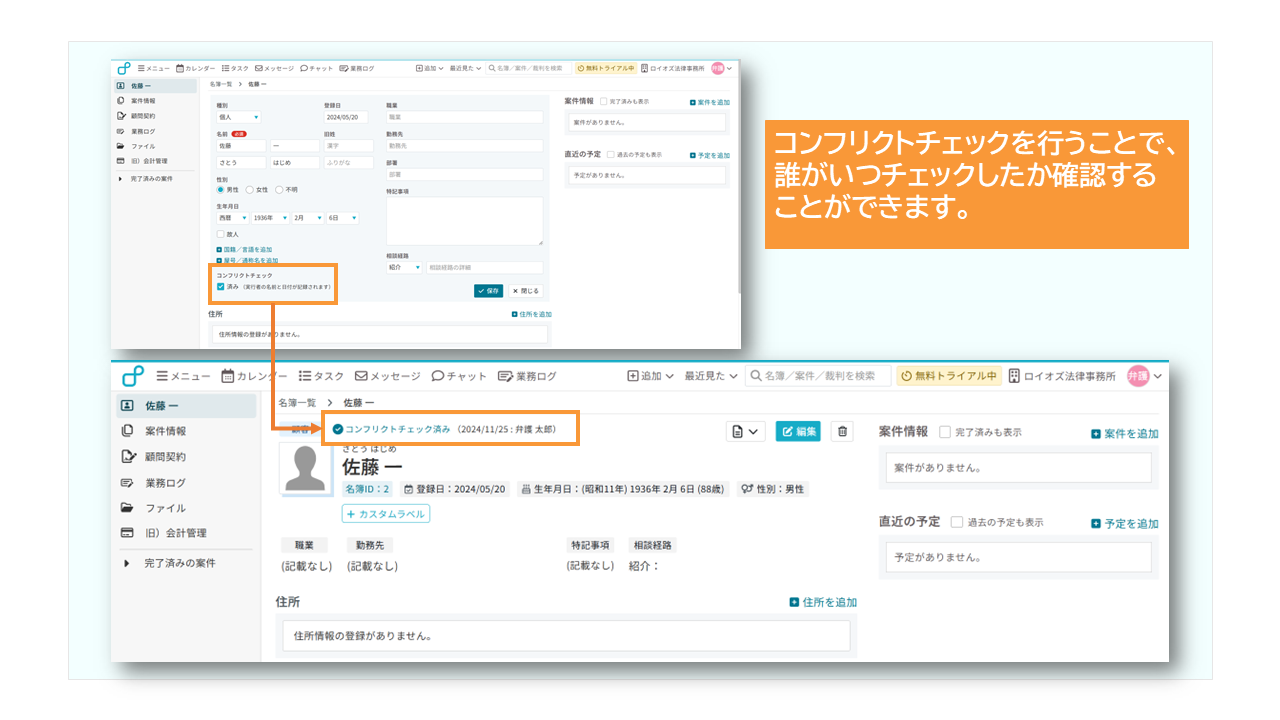1280x720 pixels.
Task: Click the search field in the upper form window
Action: 529,68
